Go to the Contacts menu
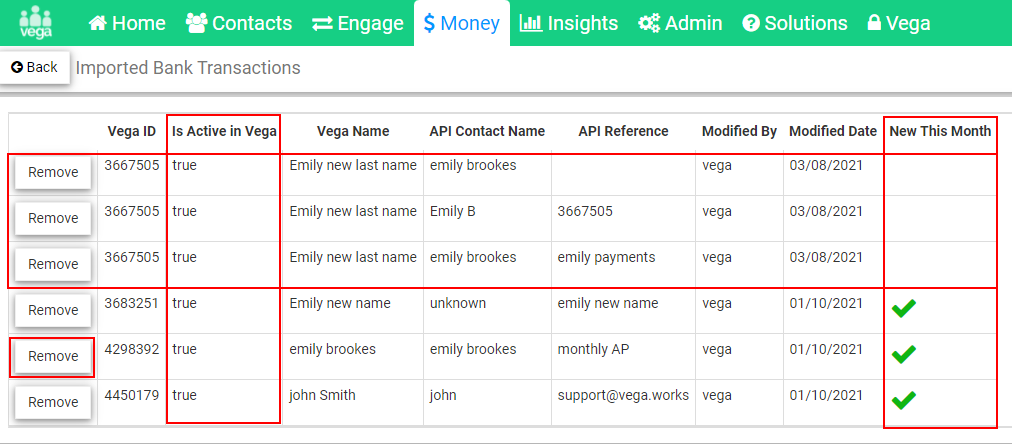The height and width of the screenshot is (444, 1012). click(239, 24)
